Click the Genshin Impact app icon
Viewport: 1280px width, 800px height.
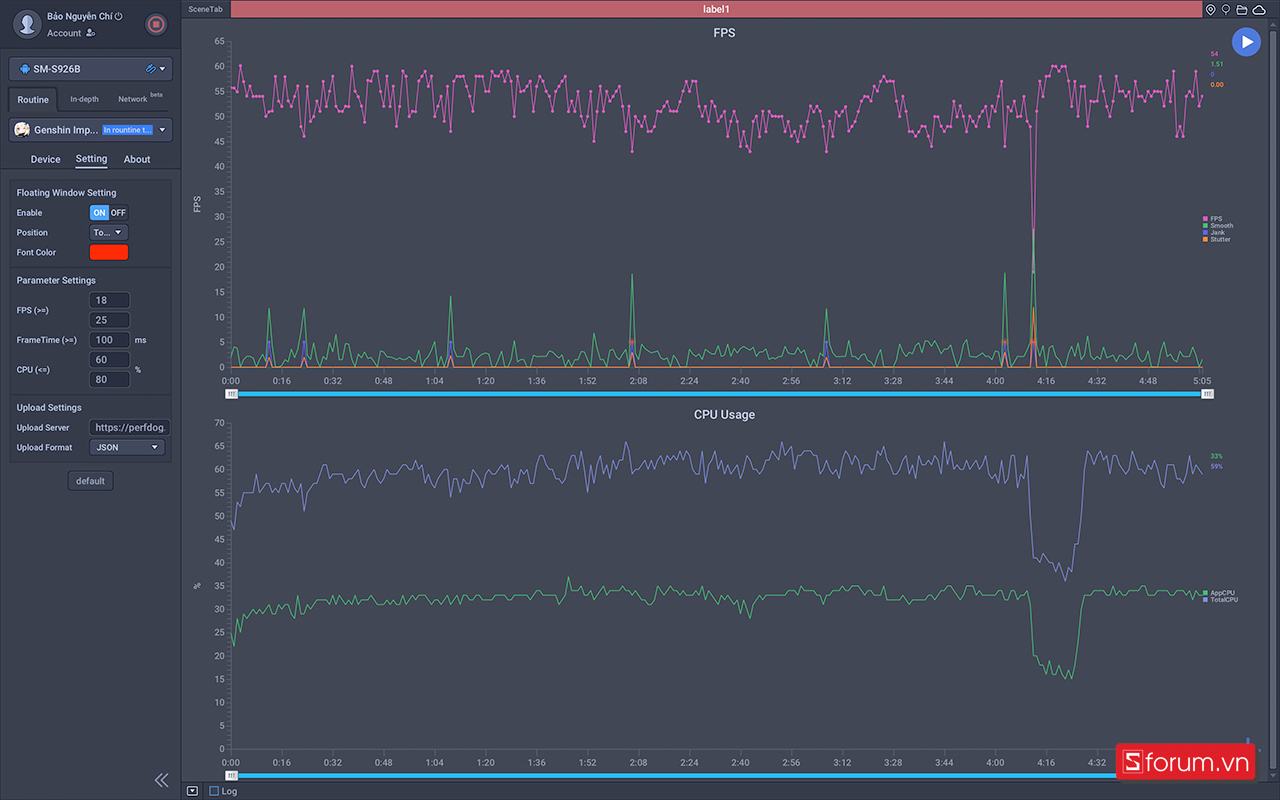[x=21, y=129]
